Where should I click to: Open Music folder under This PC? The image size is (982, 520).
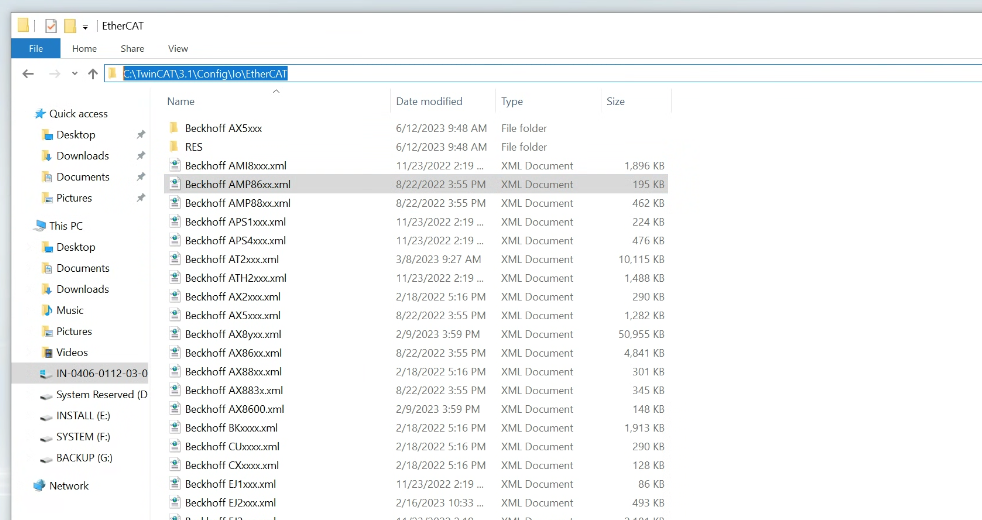tap(69, 310)
